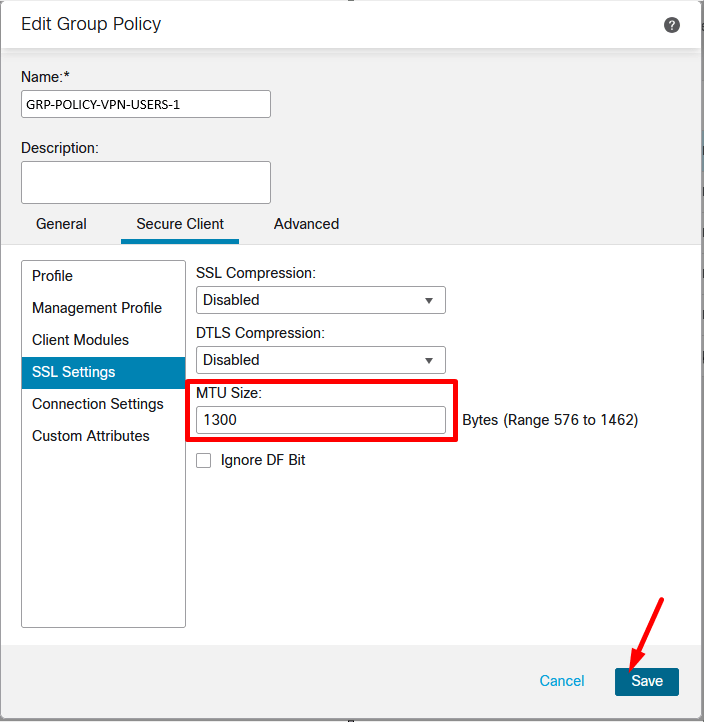Show Connection Settings section
The image size is (704, 722).
98,404
